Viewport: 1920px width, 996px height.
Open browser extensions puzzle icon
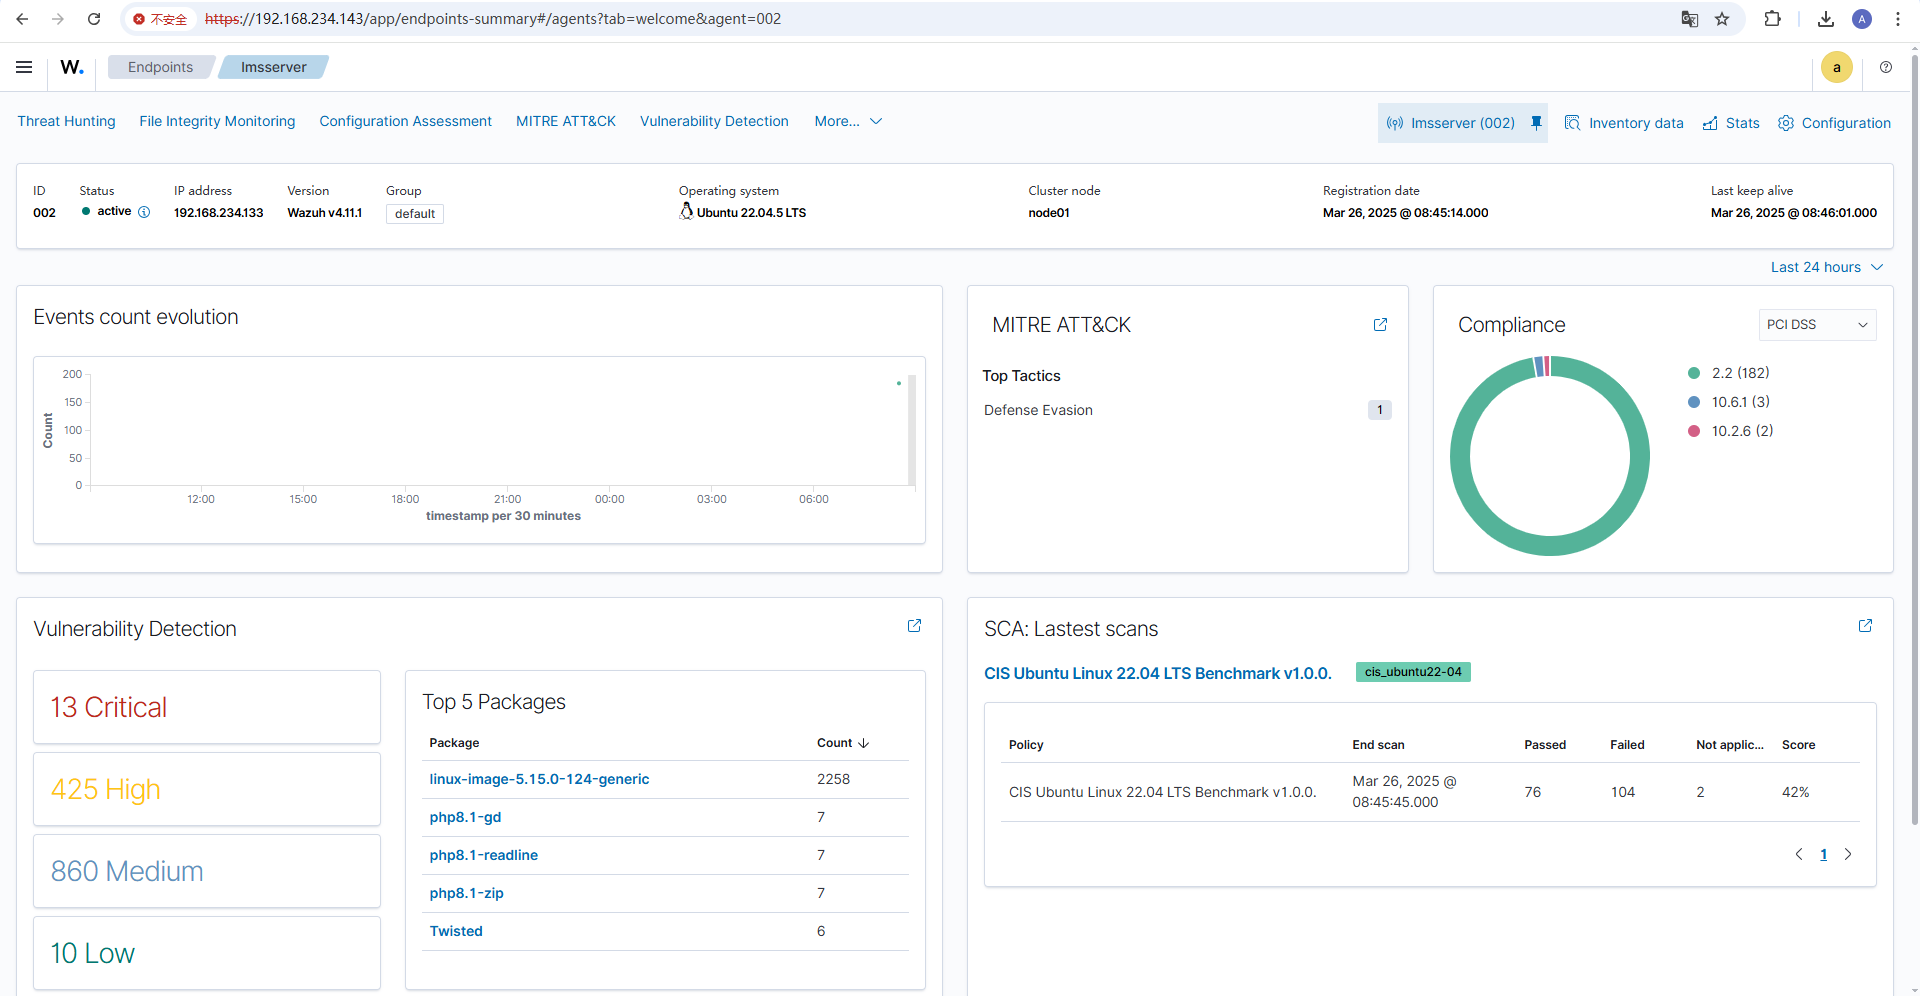pos(1773,19)
